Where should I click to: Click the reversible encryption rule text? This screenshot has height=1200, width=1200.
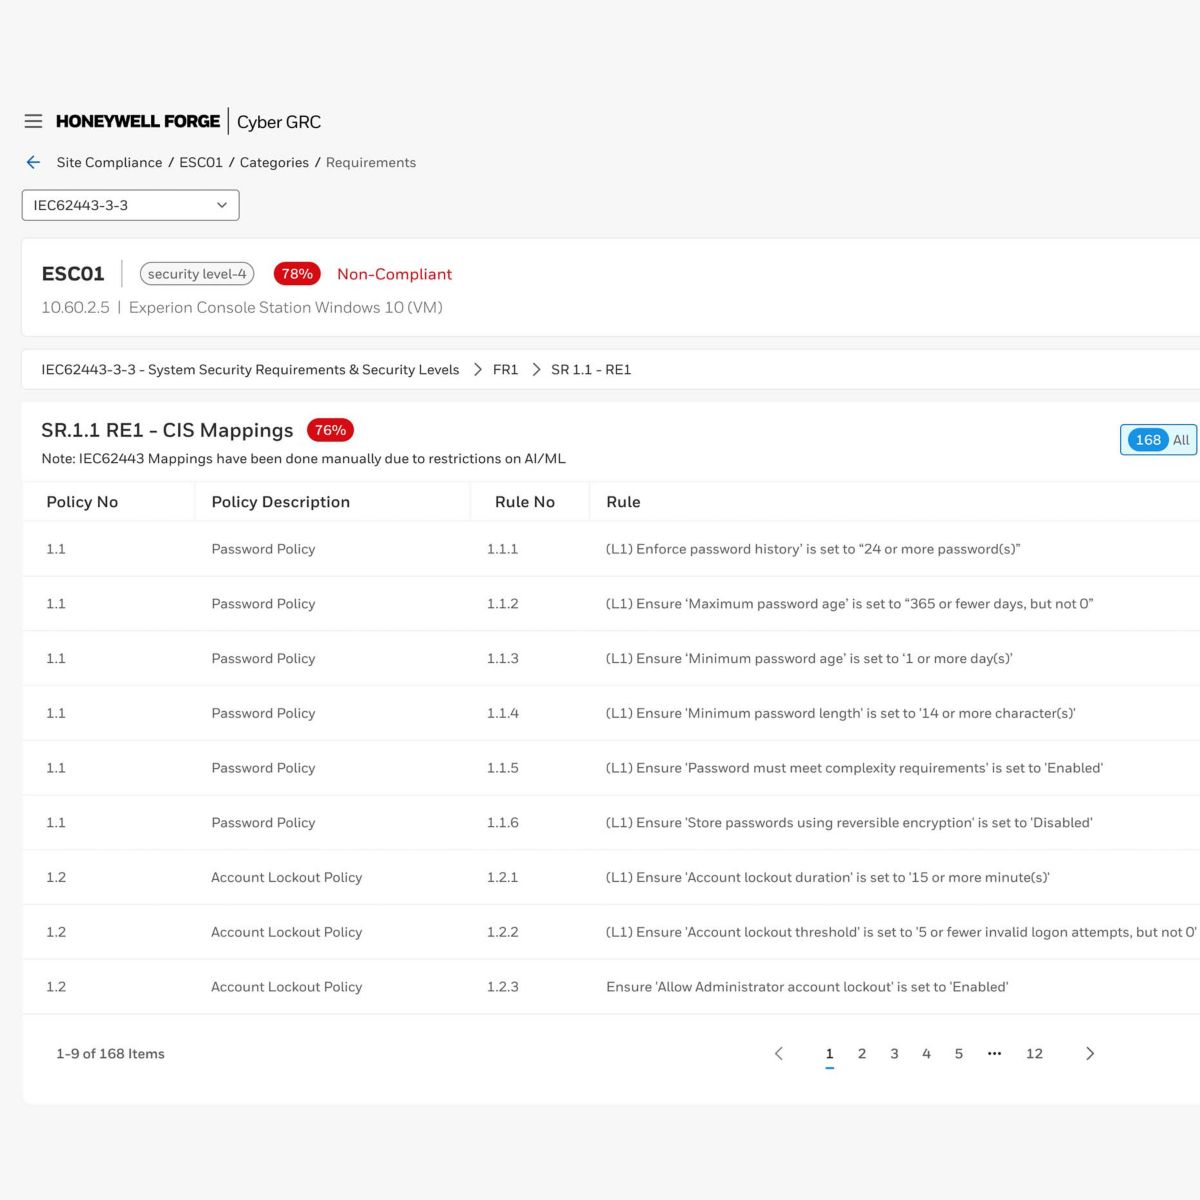point(849,822)
